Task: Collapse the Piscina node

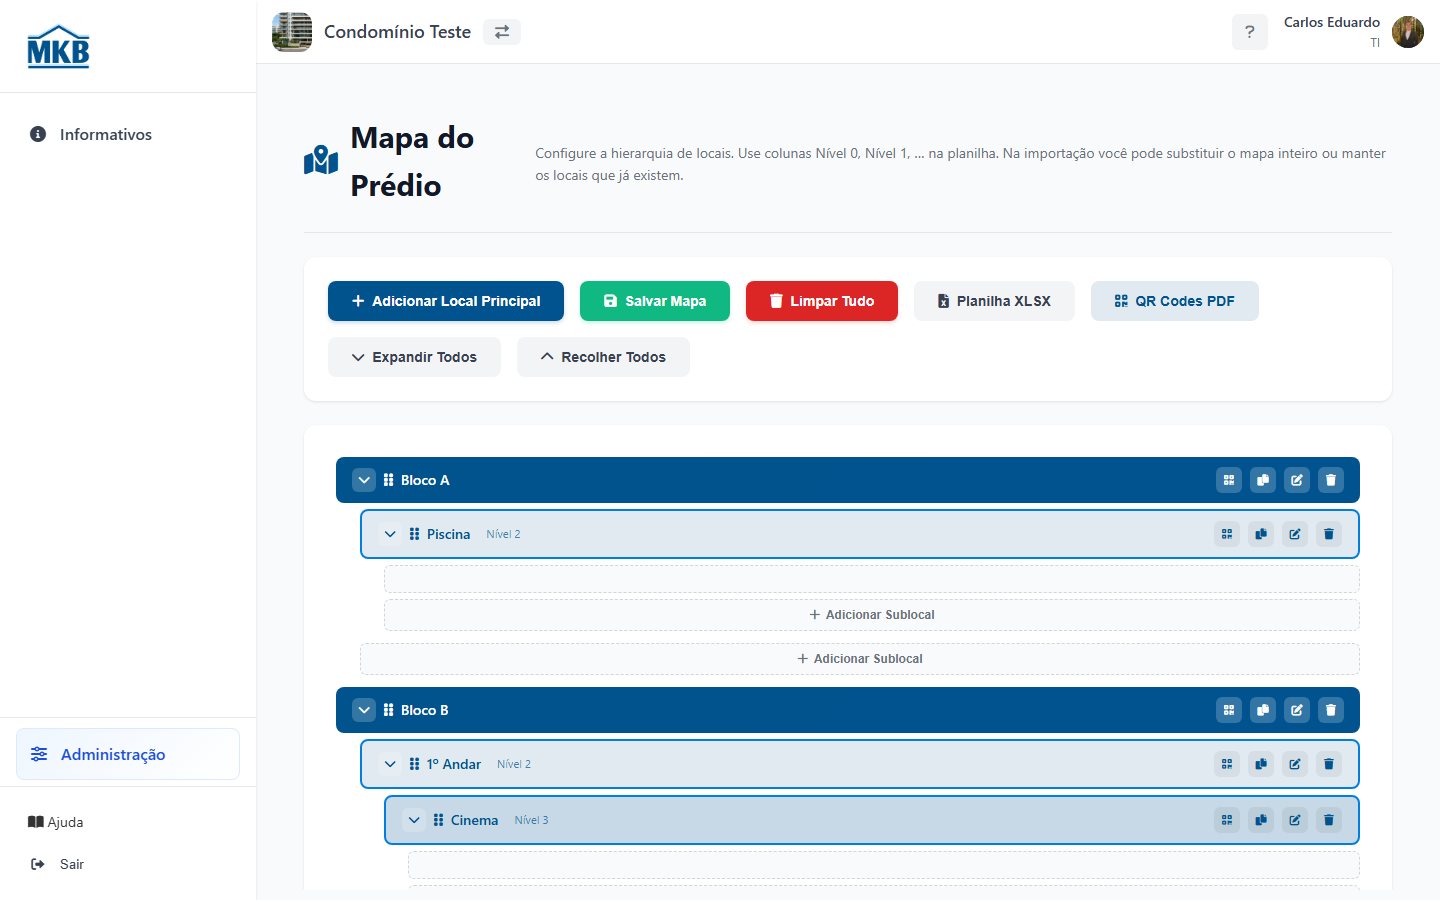Action: click(390, 534)
